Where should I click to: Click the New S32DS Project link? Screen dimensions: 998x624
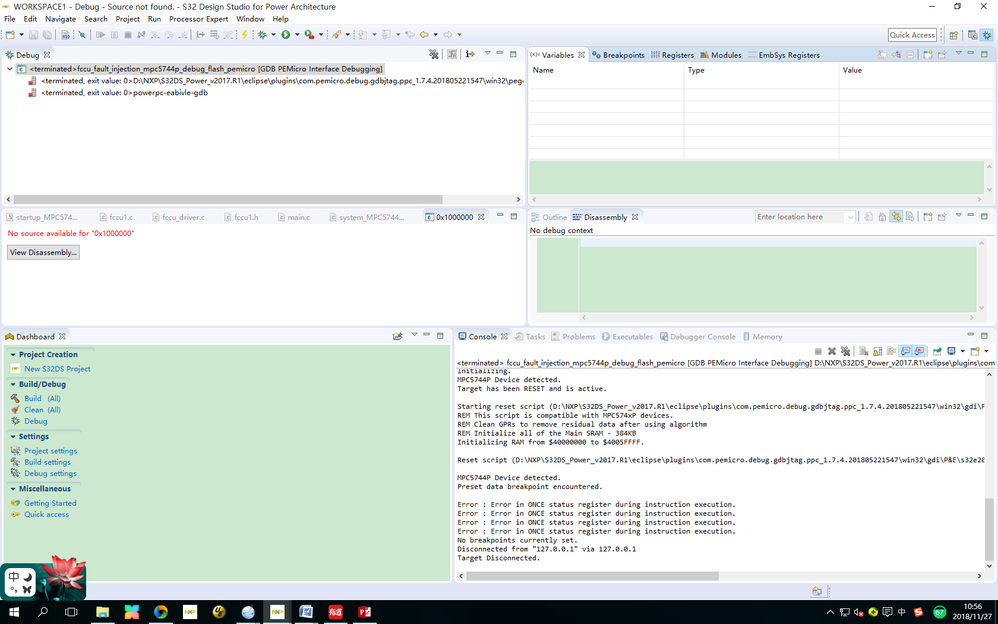click(x=57, y=369)
